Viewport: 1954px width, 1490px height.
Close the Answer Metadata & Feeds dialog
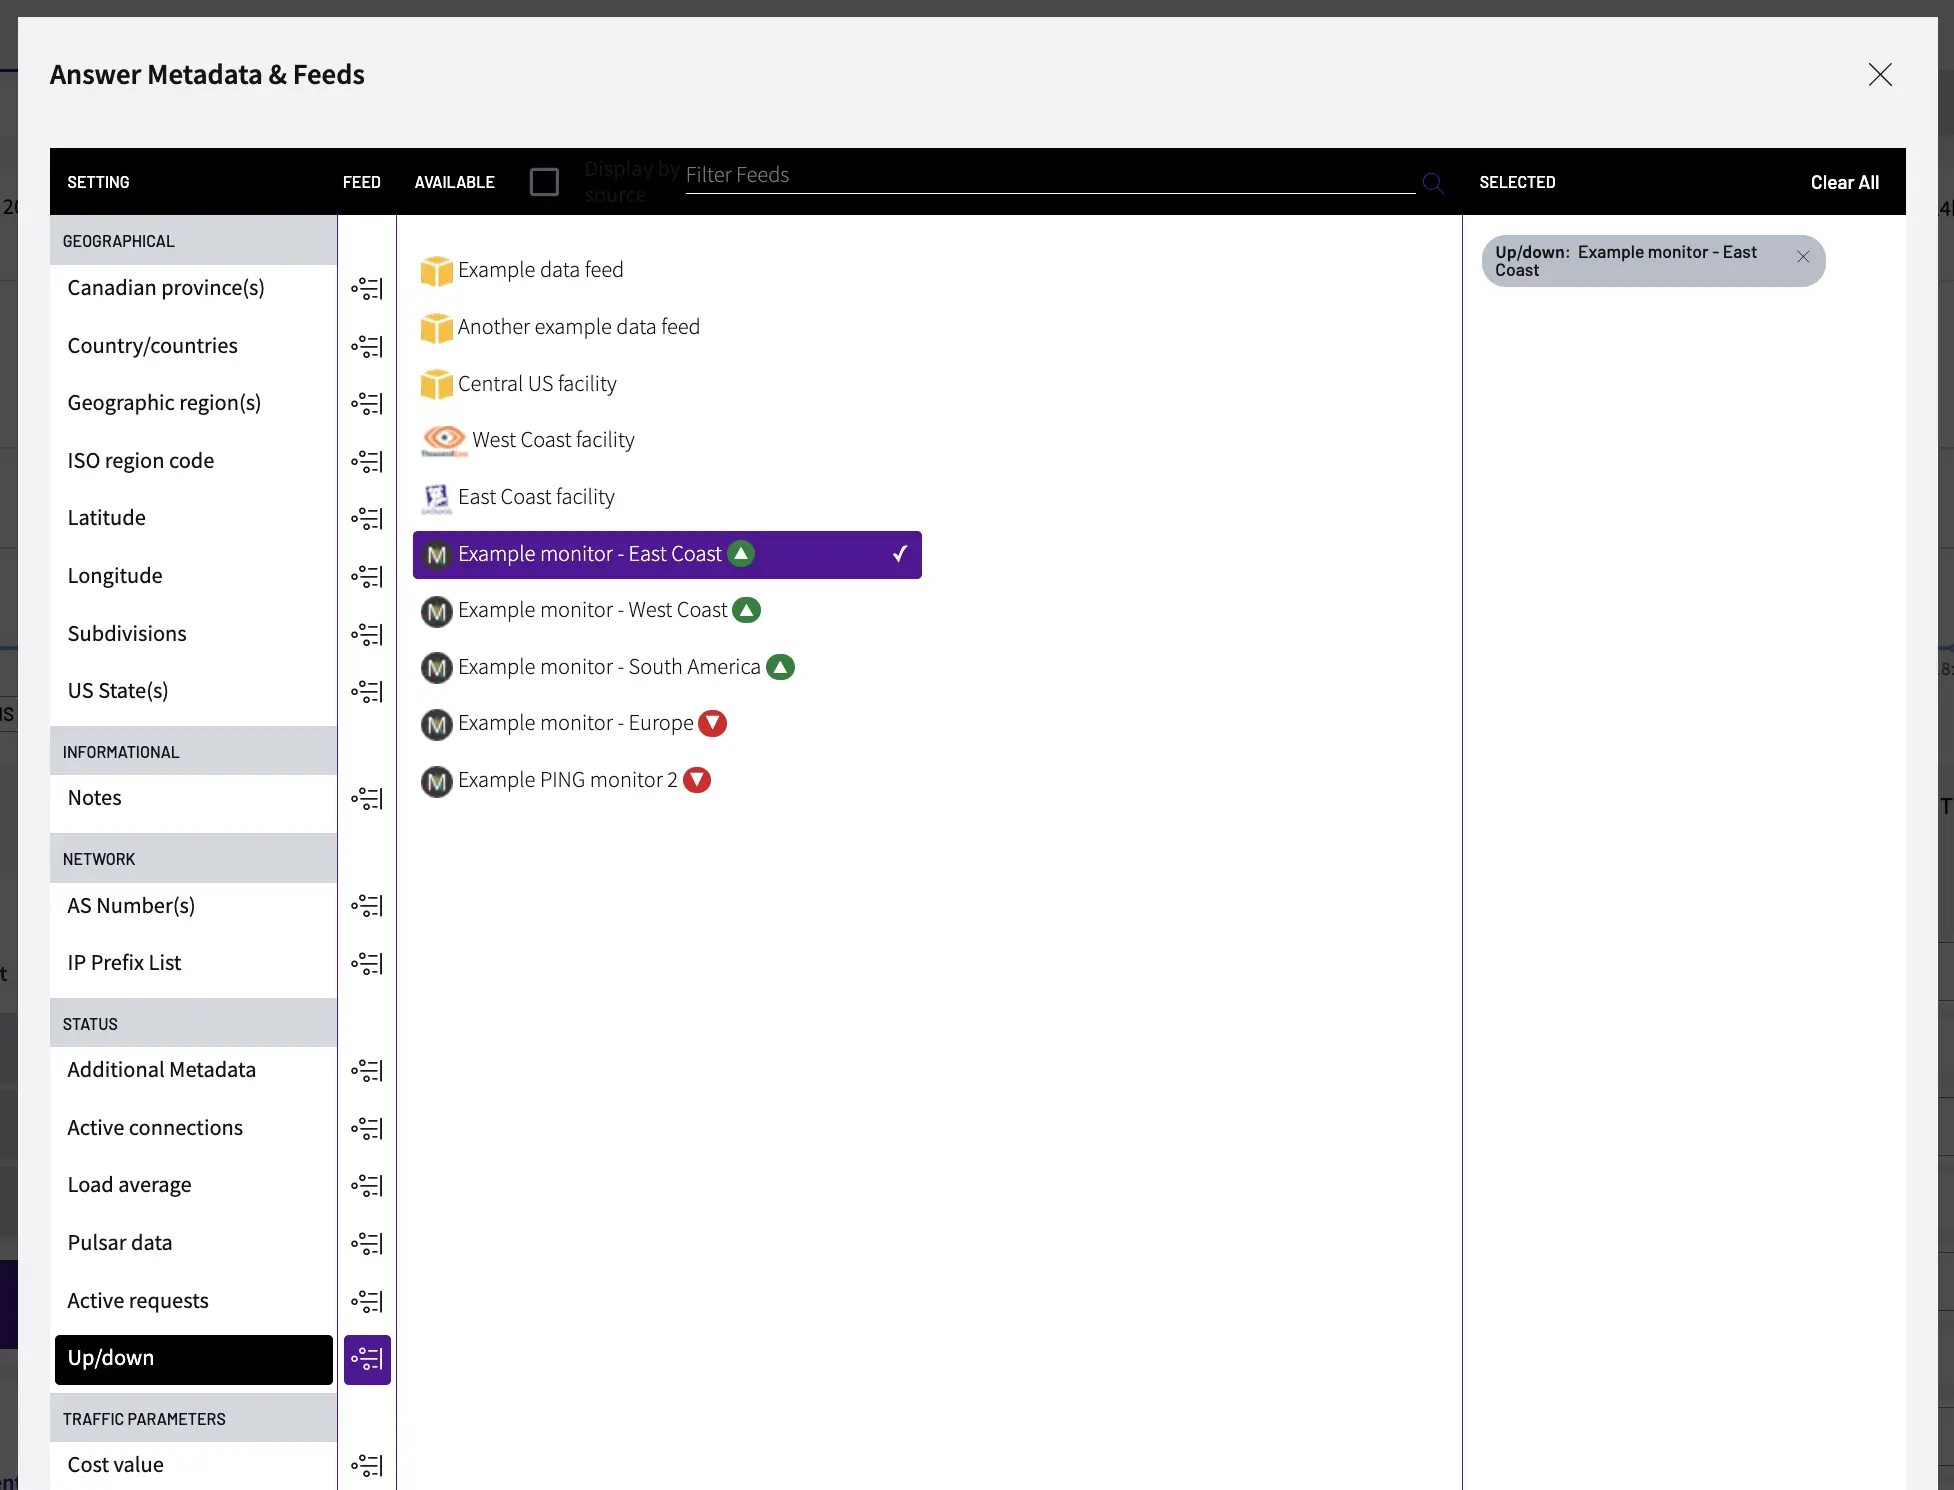click(x=1879, y=75)
